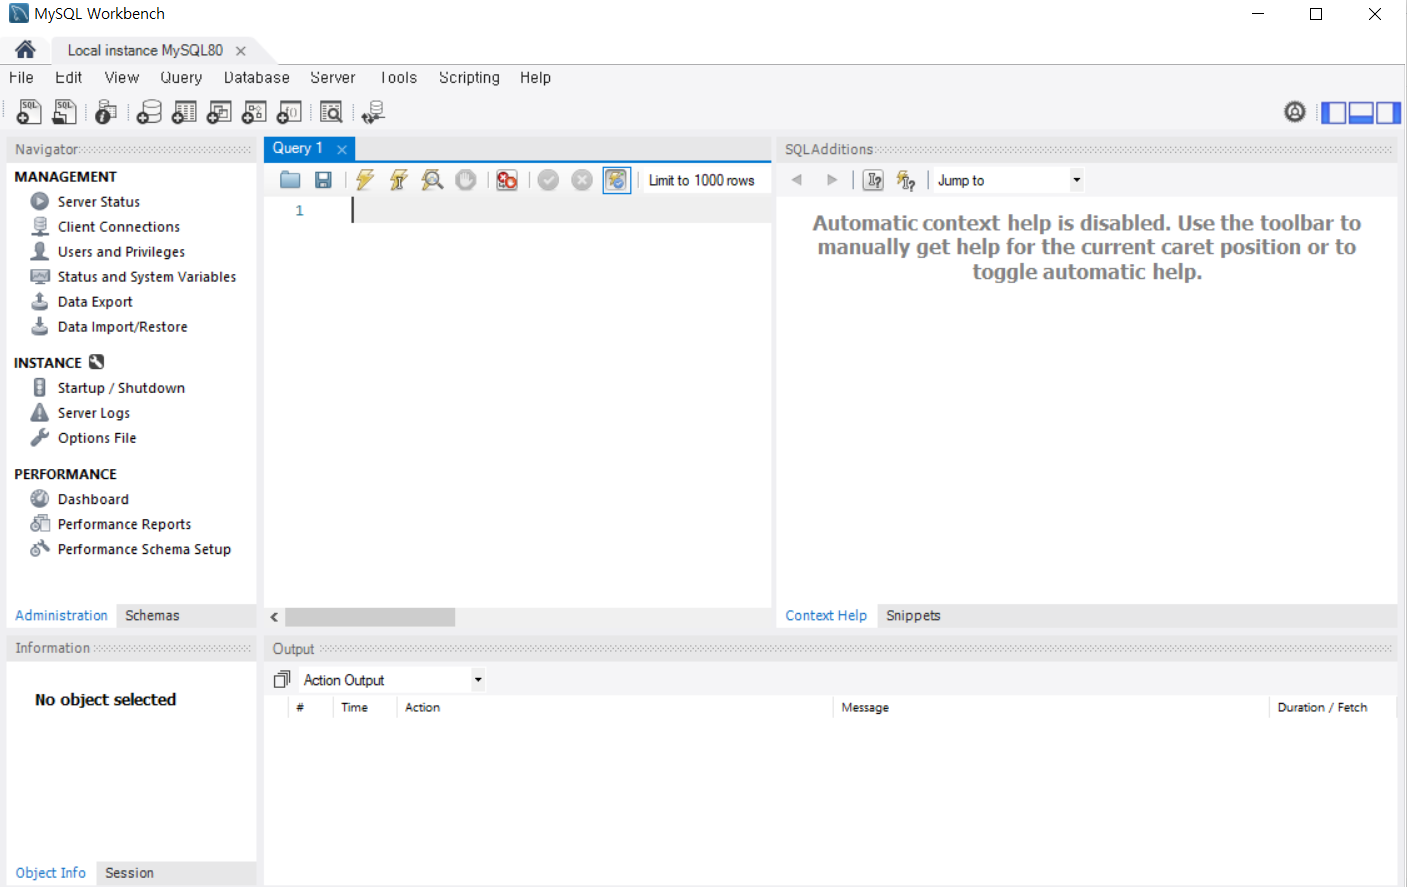The height and width of the screenshot is (887, 1407).
Task: Close the Query 1 tab
Action: 342,149
